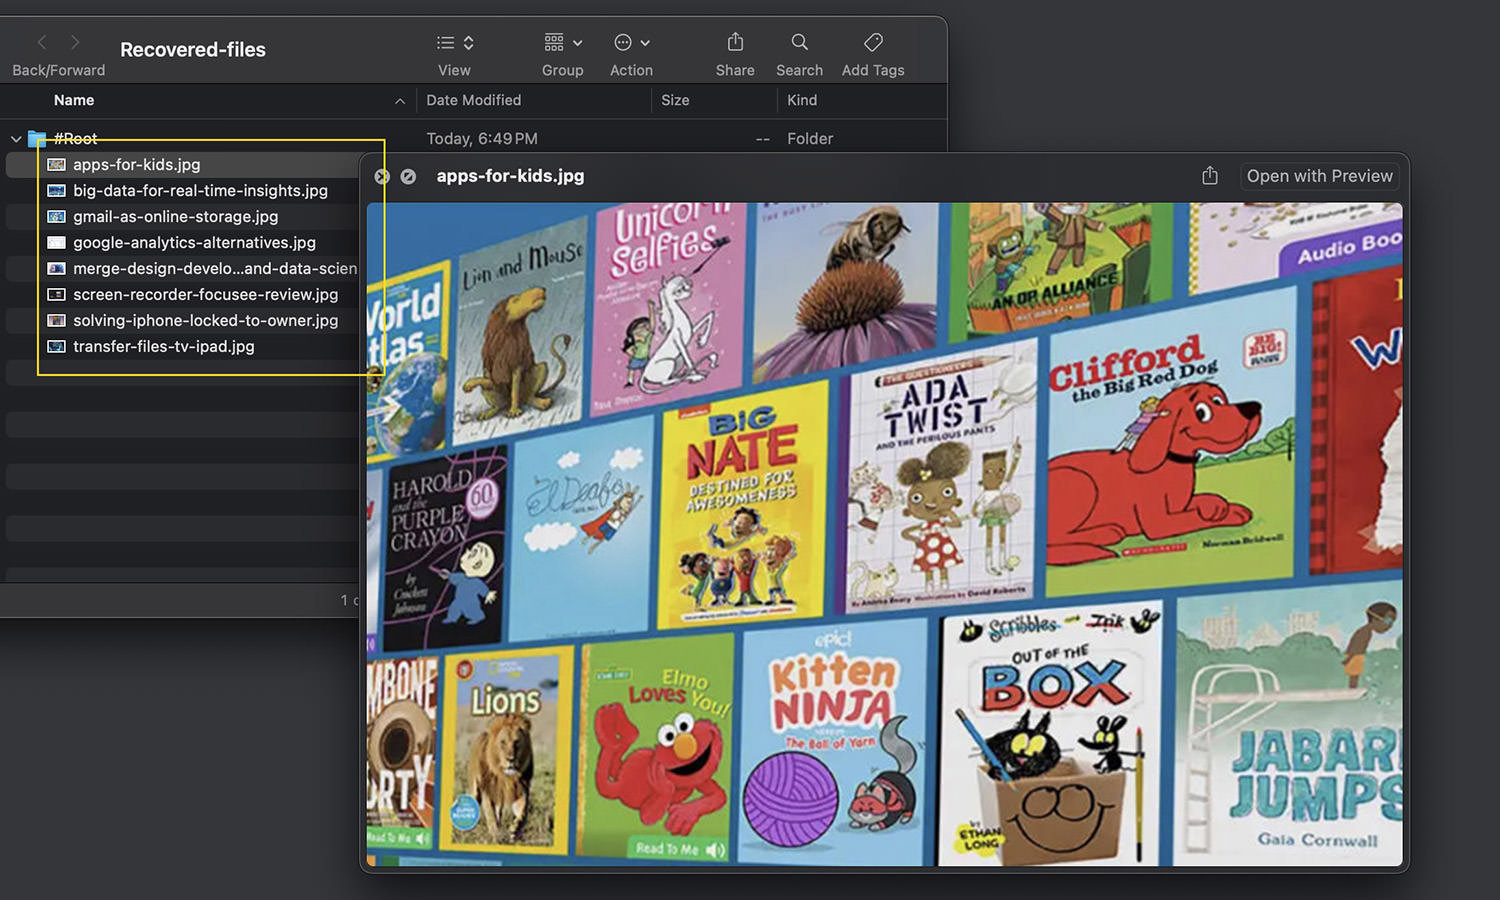Click the Search magnifier icon

click(x=799, y=42)
